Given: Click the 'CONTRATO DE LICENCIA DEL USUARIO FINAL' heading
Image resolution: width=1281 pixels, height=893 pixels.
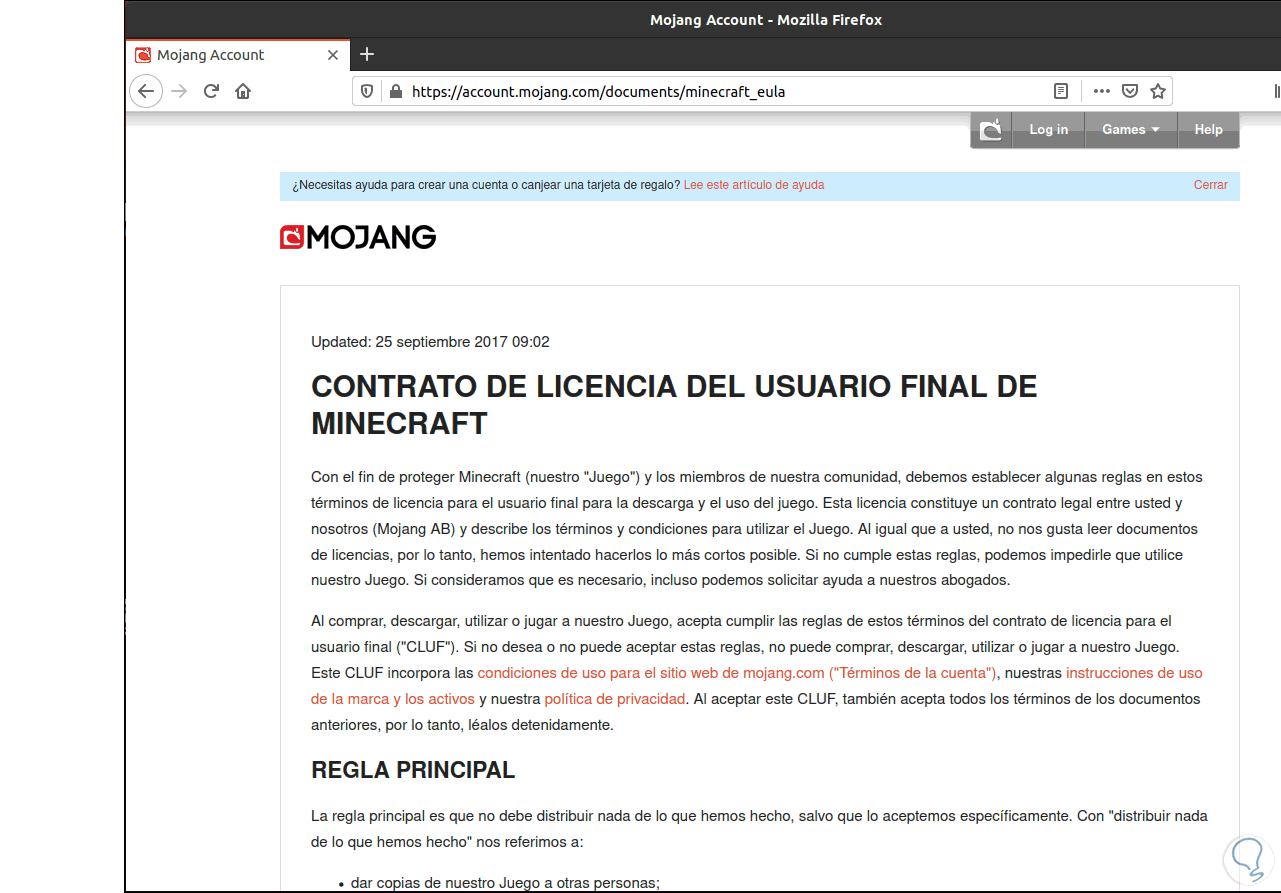Looking at the screenshot, I should [x=674, y=405].
